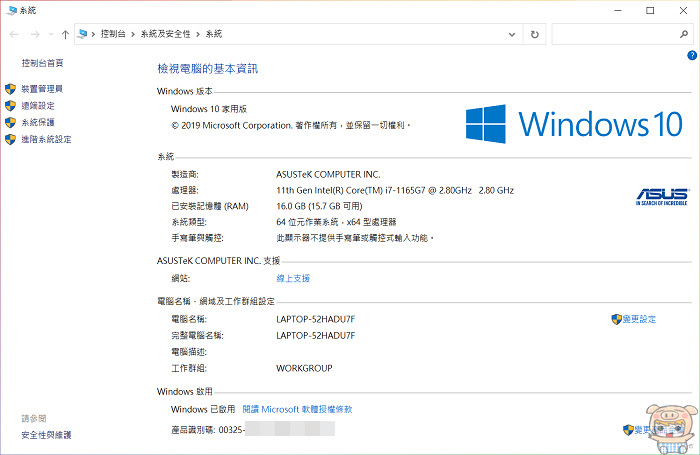Open the address bar history dropdown
The width and height of the screenshot is (700, 455).
(512, 34)
